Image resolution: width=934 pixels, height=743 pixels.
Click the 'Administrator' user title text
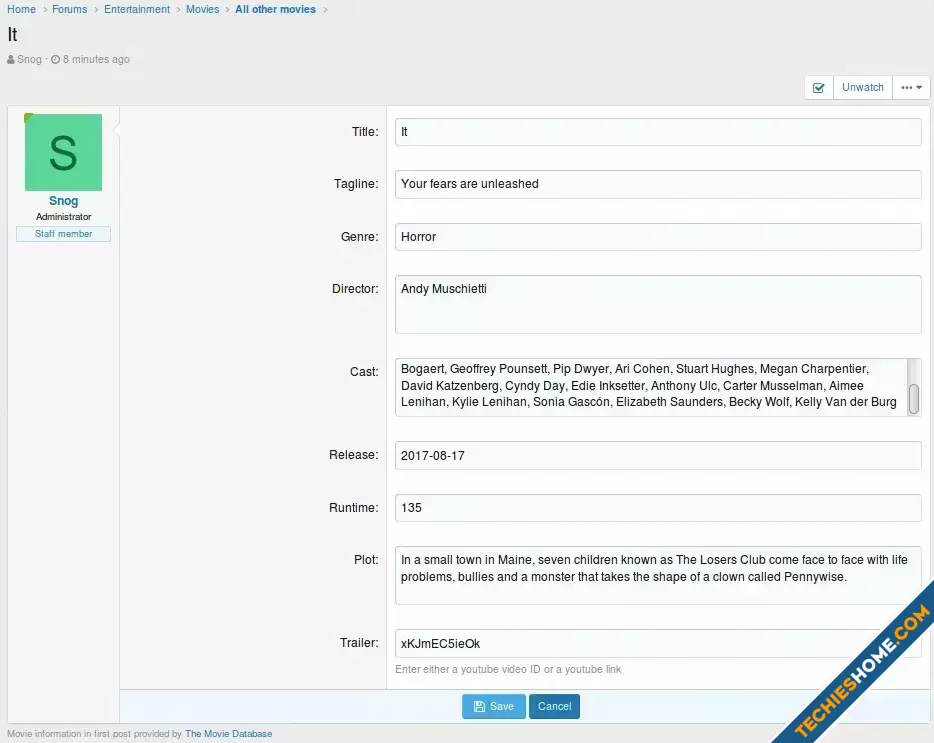tap(63, 217)
